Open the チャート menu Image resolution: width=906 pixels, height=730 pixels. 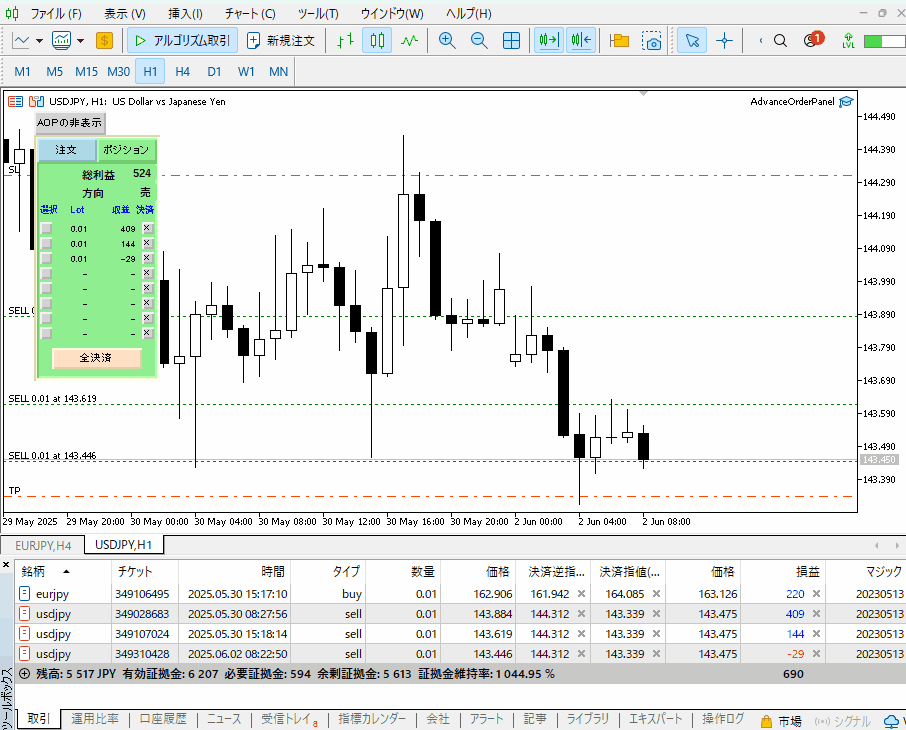click(250, 13)
